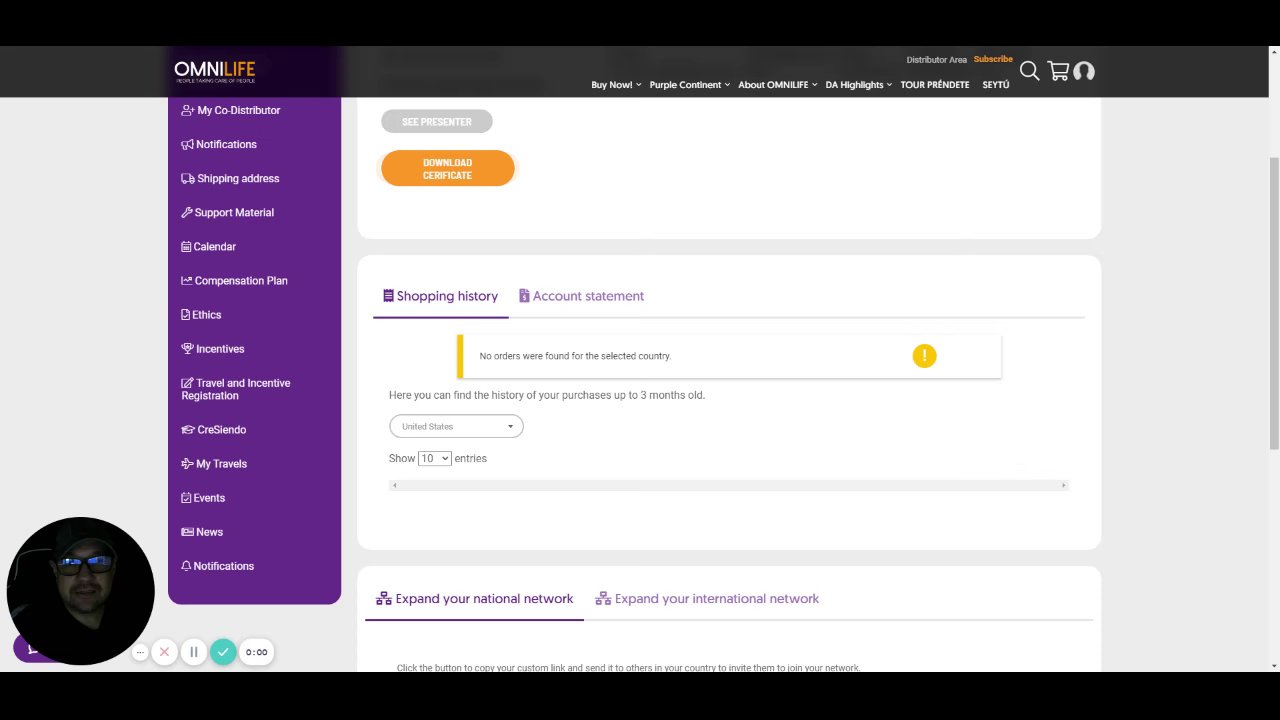Viewport: 1280px width, 720px height.
Task: Click the user profile avatar icon
Action: (x=1084, y=71)
